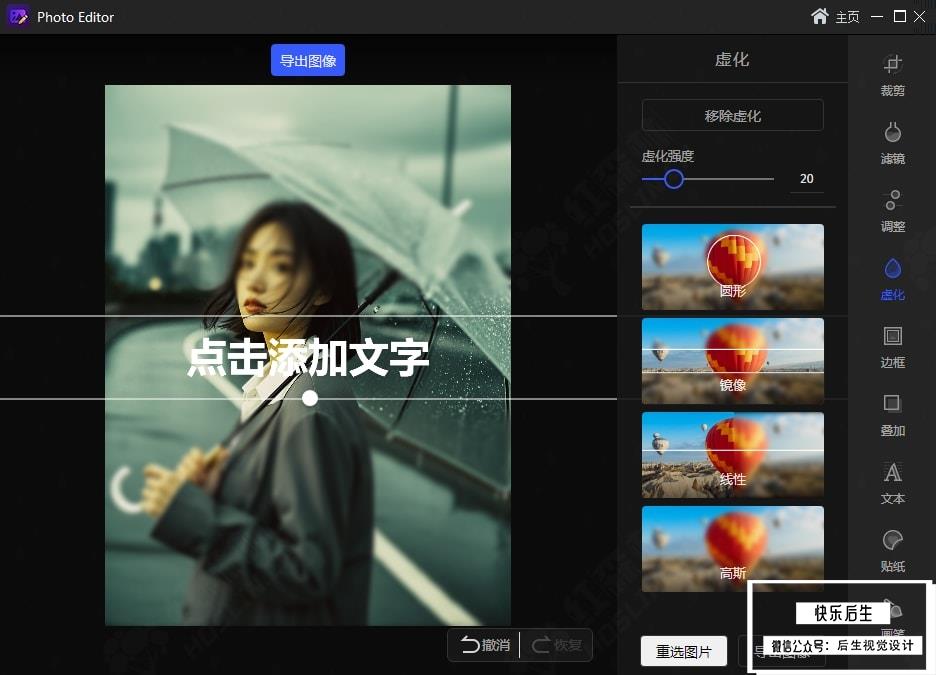Choose the 圆形 circular blur preset
936x675 pixels.
[x=732, y=267]
